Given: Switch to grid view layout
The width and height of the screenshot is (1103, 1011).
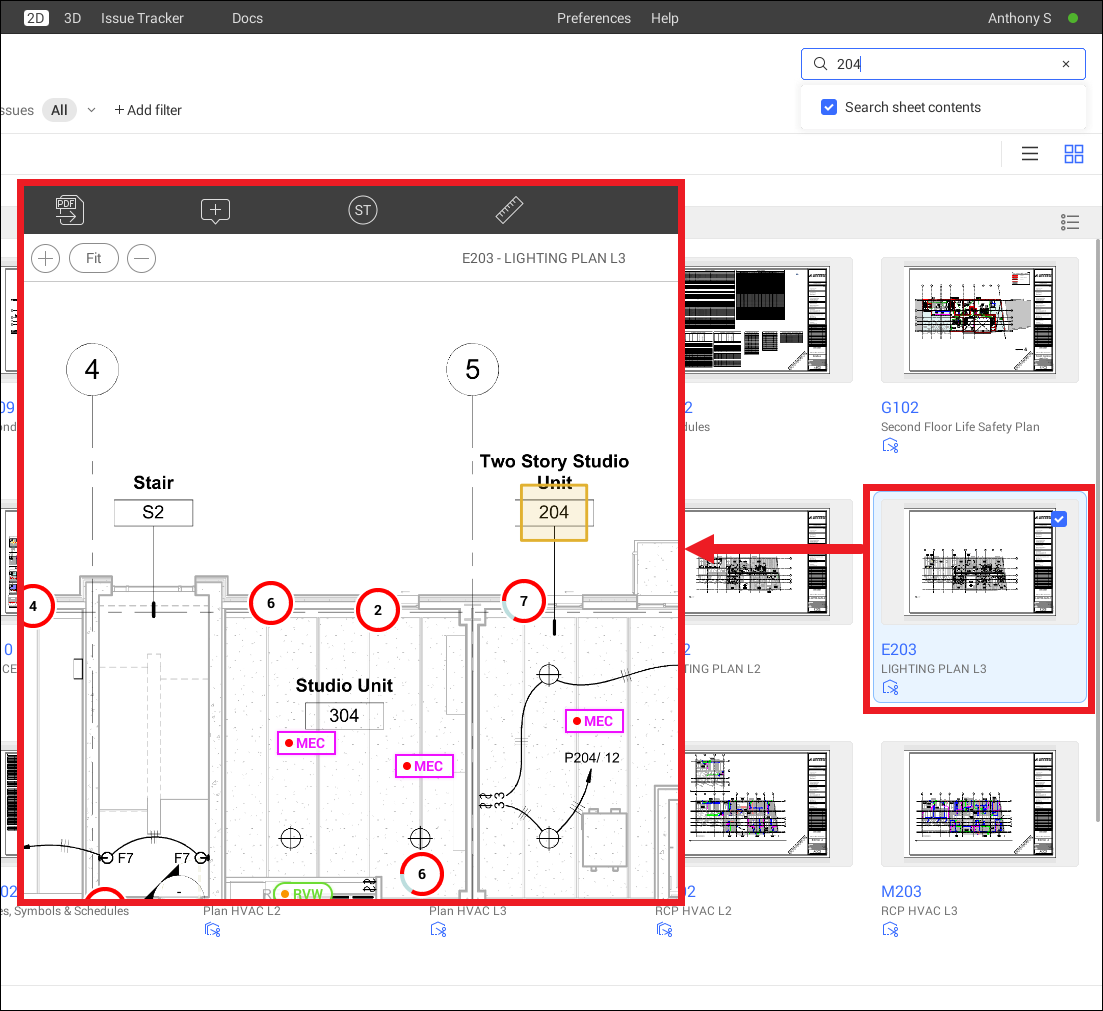Looking at the screenshot, I should pos(1074,154).
